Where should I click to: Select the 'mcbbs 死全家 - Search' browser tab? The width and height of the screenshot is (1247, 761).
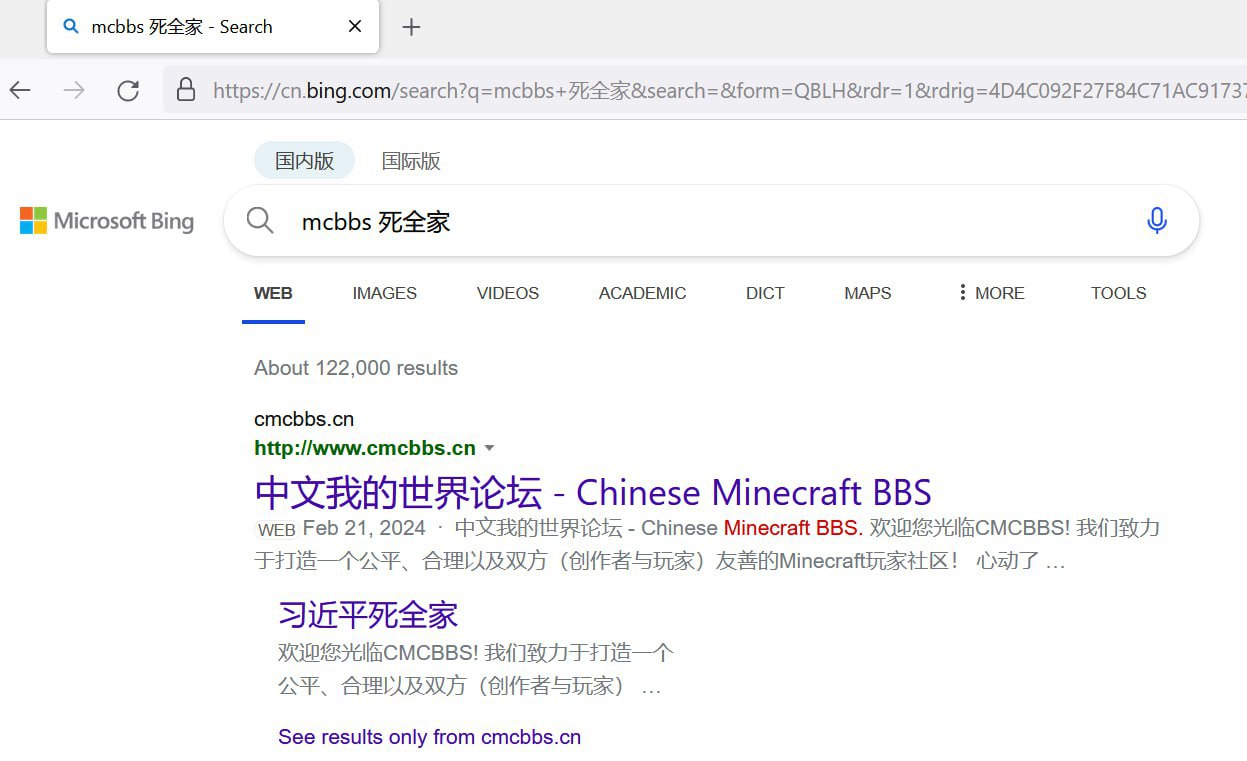pos(213,27)
